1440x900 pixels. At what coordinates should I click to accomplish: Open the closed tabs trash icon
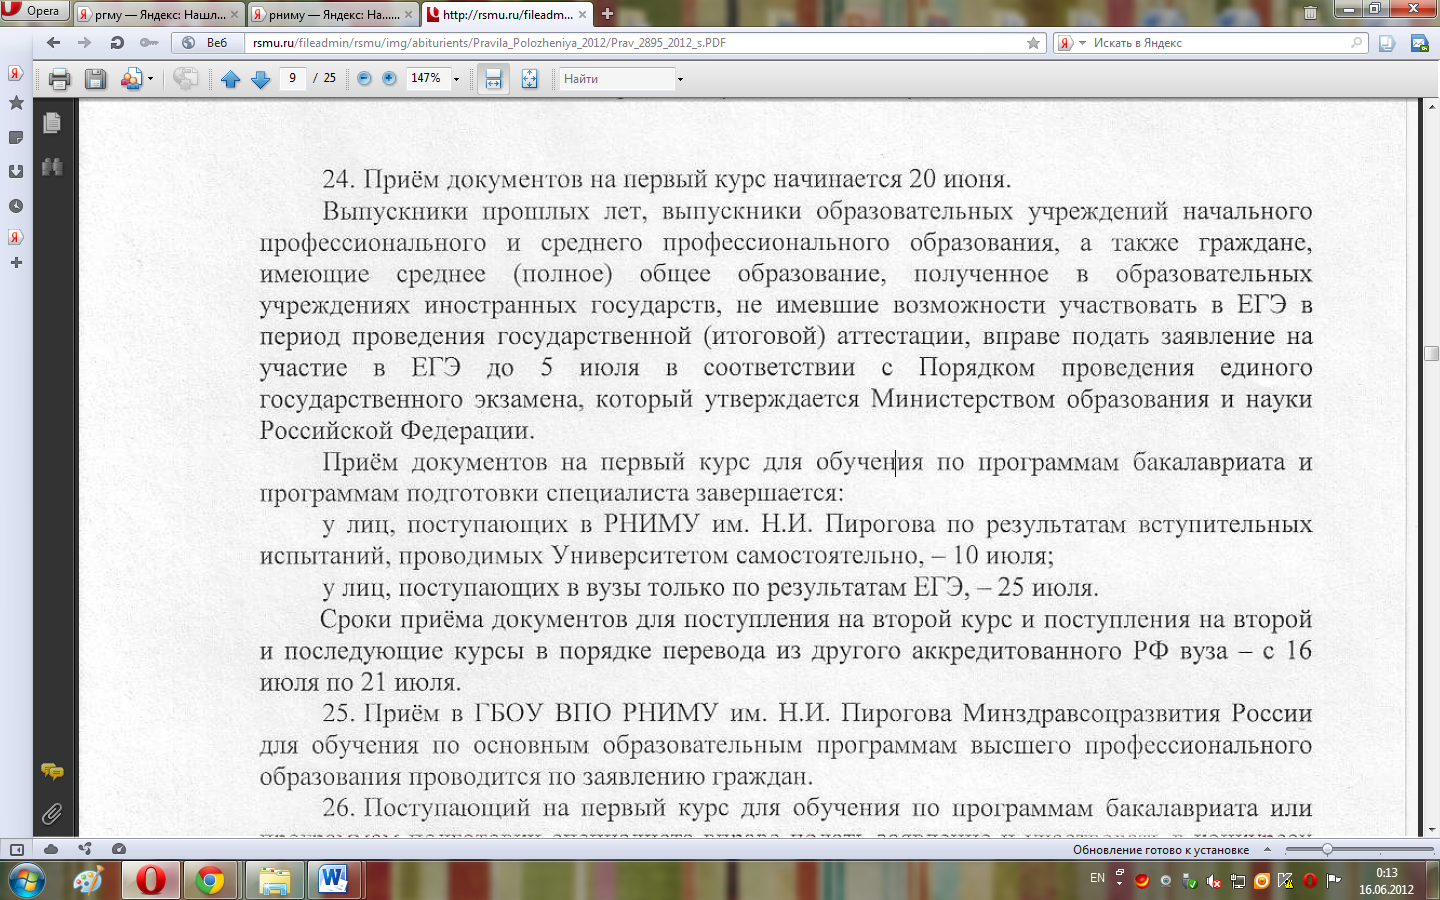click(x=1310, y=13)
